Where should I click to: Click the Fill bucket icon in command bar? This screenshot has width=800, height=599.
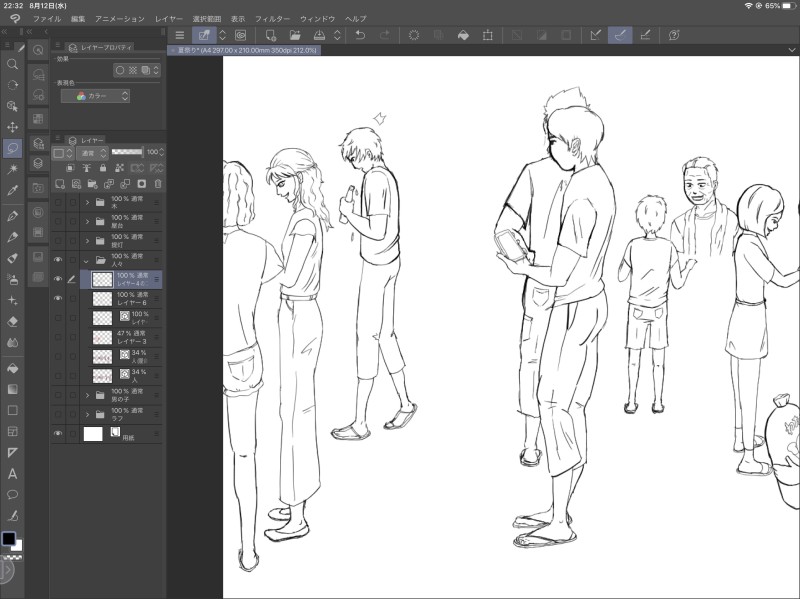[x=463, y=35]
